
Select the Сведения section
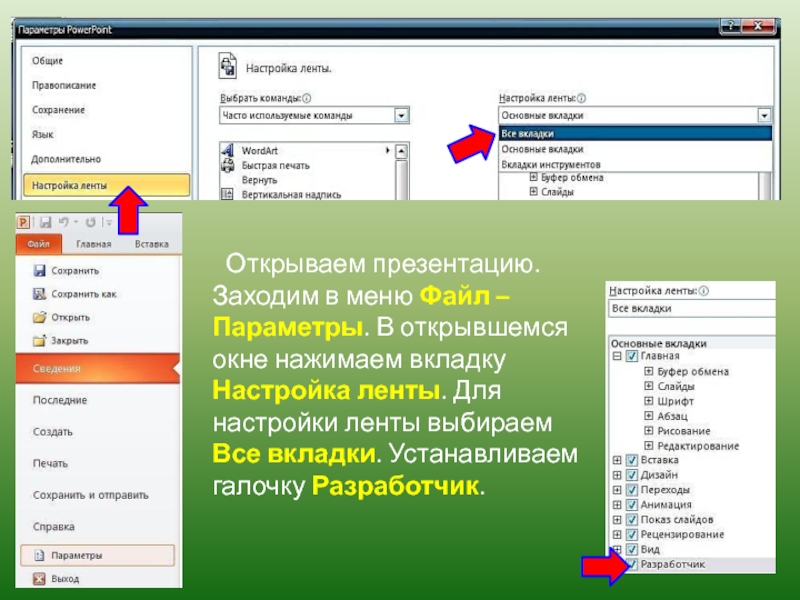click(97, 368)
